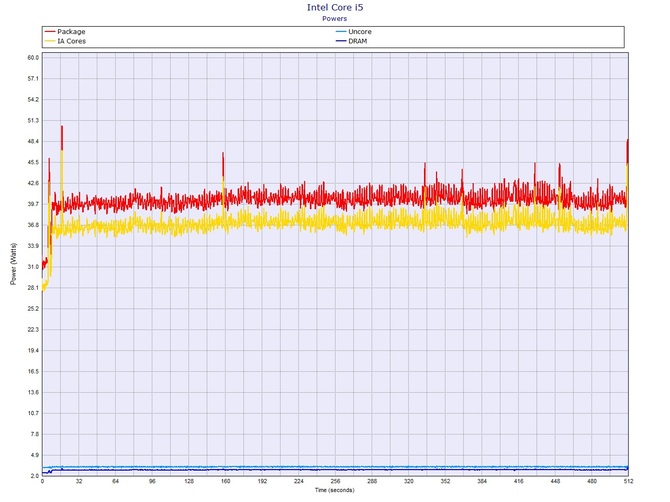Click the 448 time axis tick label
The width and height of the screenshot is (670, 502).
click(x=555, y=481)
